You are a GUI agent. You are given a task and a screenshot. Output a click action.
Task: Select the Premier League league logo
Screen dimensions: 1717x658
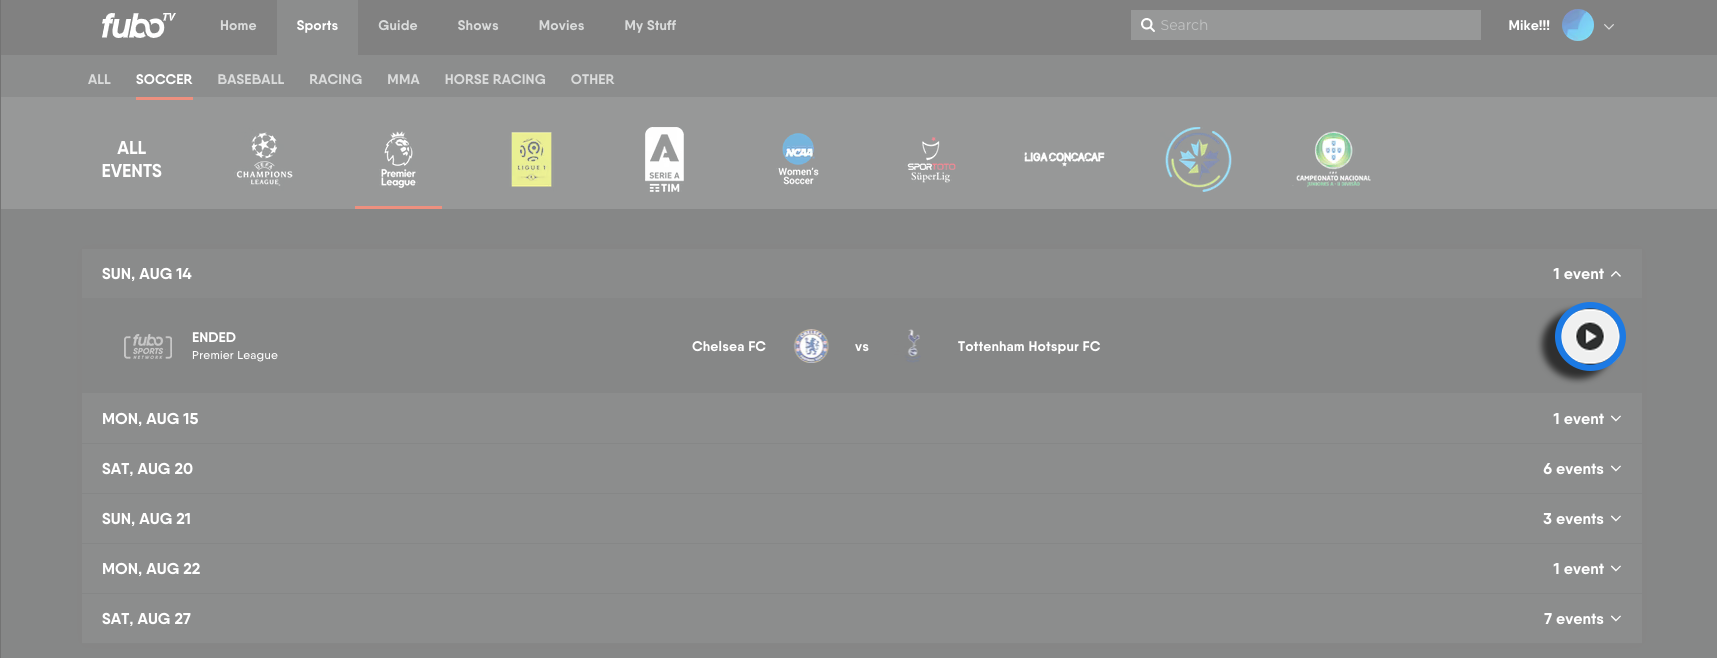[398, 159]
